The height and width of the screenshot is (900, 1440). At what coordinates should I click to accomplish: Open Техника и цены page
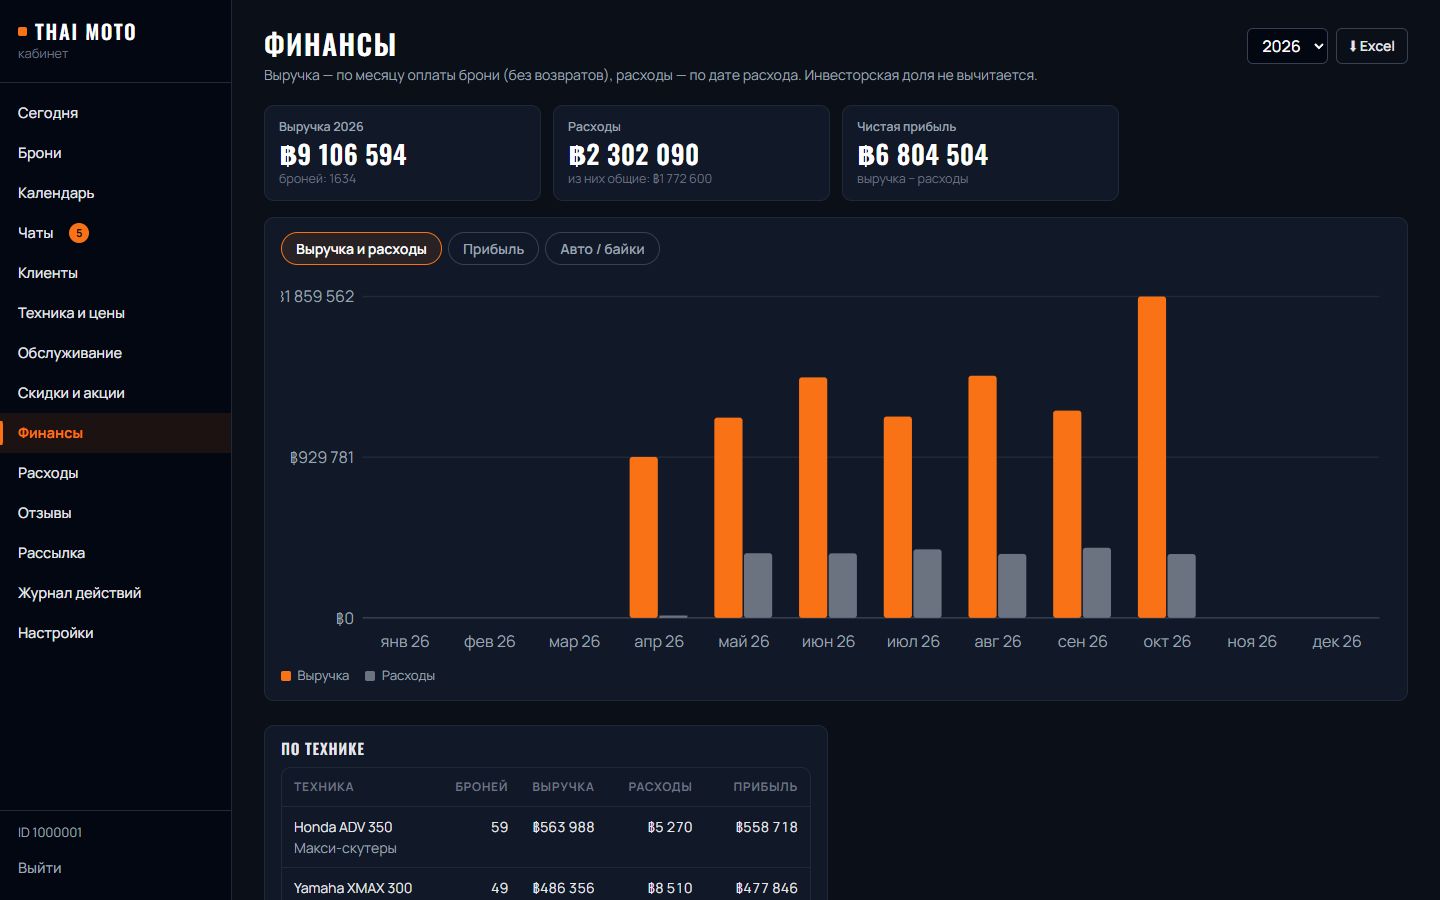coord(115,313)
